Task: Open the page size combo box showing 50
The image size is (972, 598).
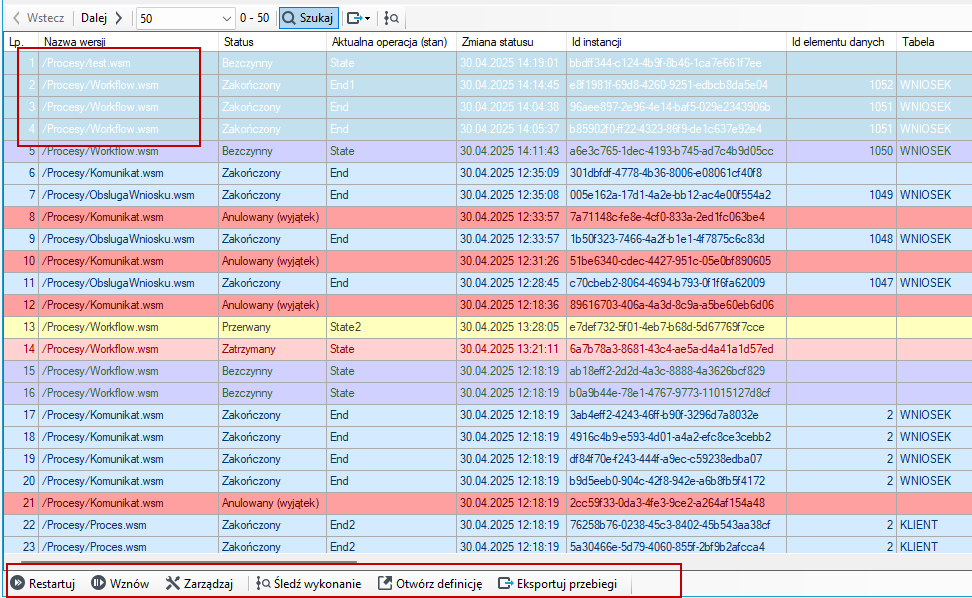Action: coord(185,18)
